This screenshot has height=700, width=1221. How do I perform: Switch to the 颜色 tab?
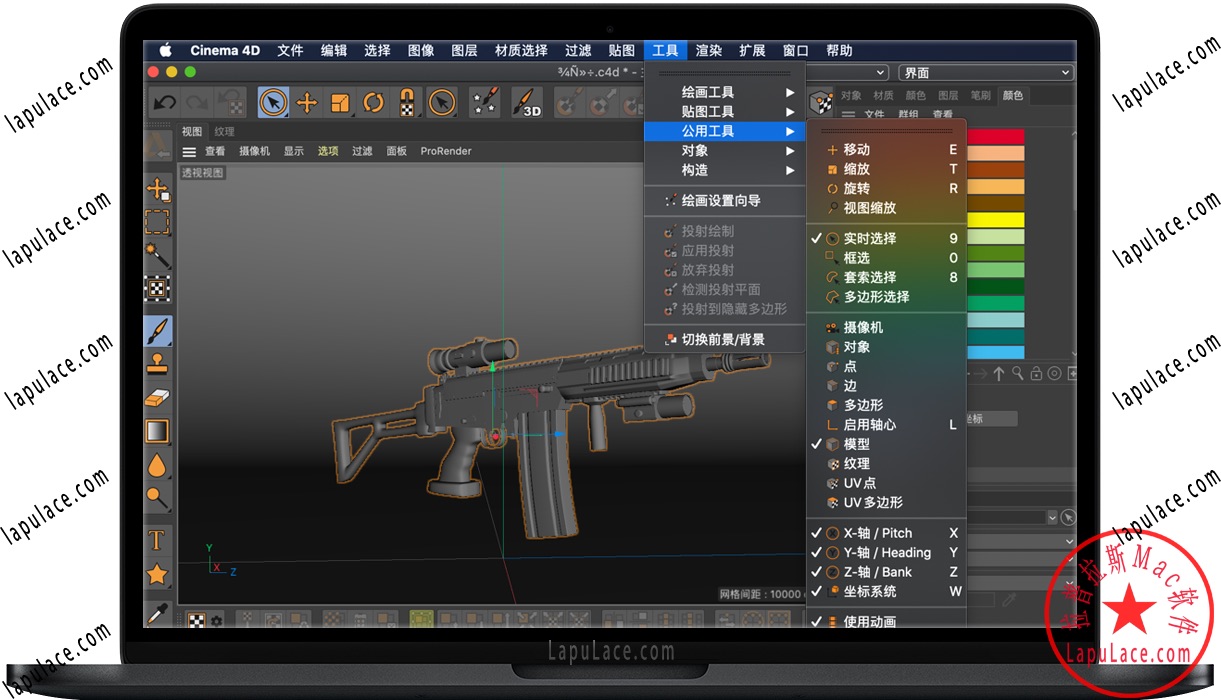[x=1013, y=94]
